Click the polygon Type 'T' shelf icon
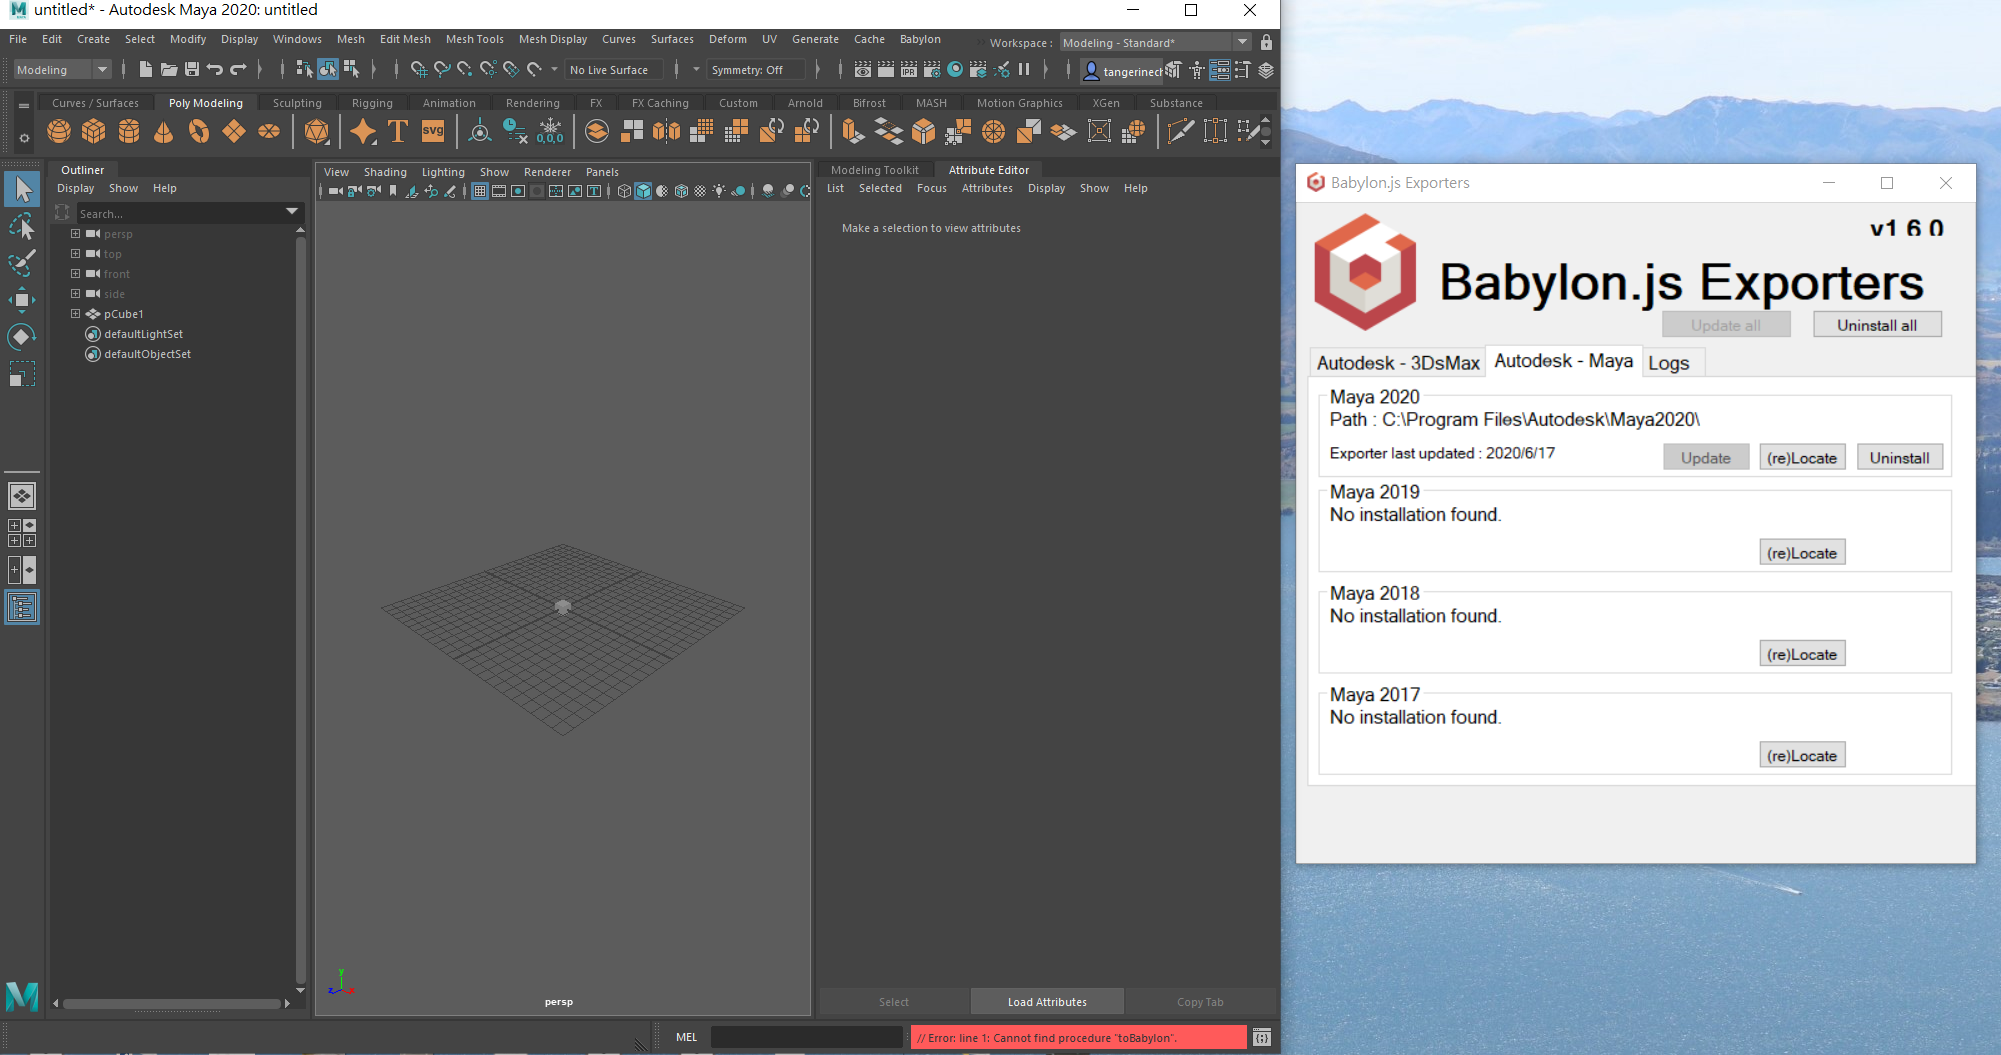Image resolution: width=2001 pixels, height=1055 pixels. click(398, 131)
